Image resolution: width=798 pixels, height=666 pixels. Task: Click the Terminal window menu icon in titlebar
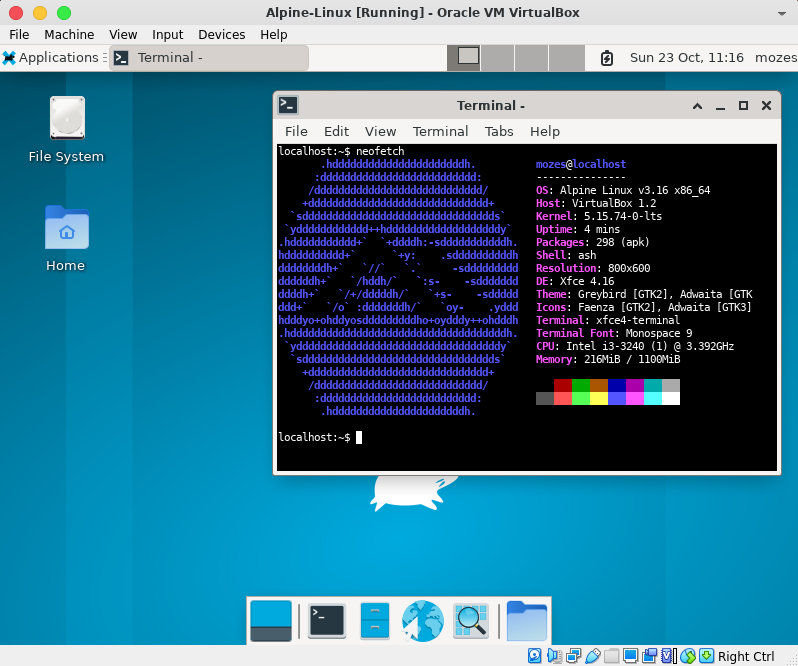[x=288, y=105]
